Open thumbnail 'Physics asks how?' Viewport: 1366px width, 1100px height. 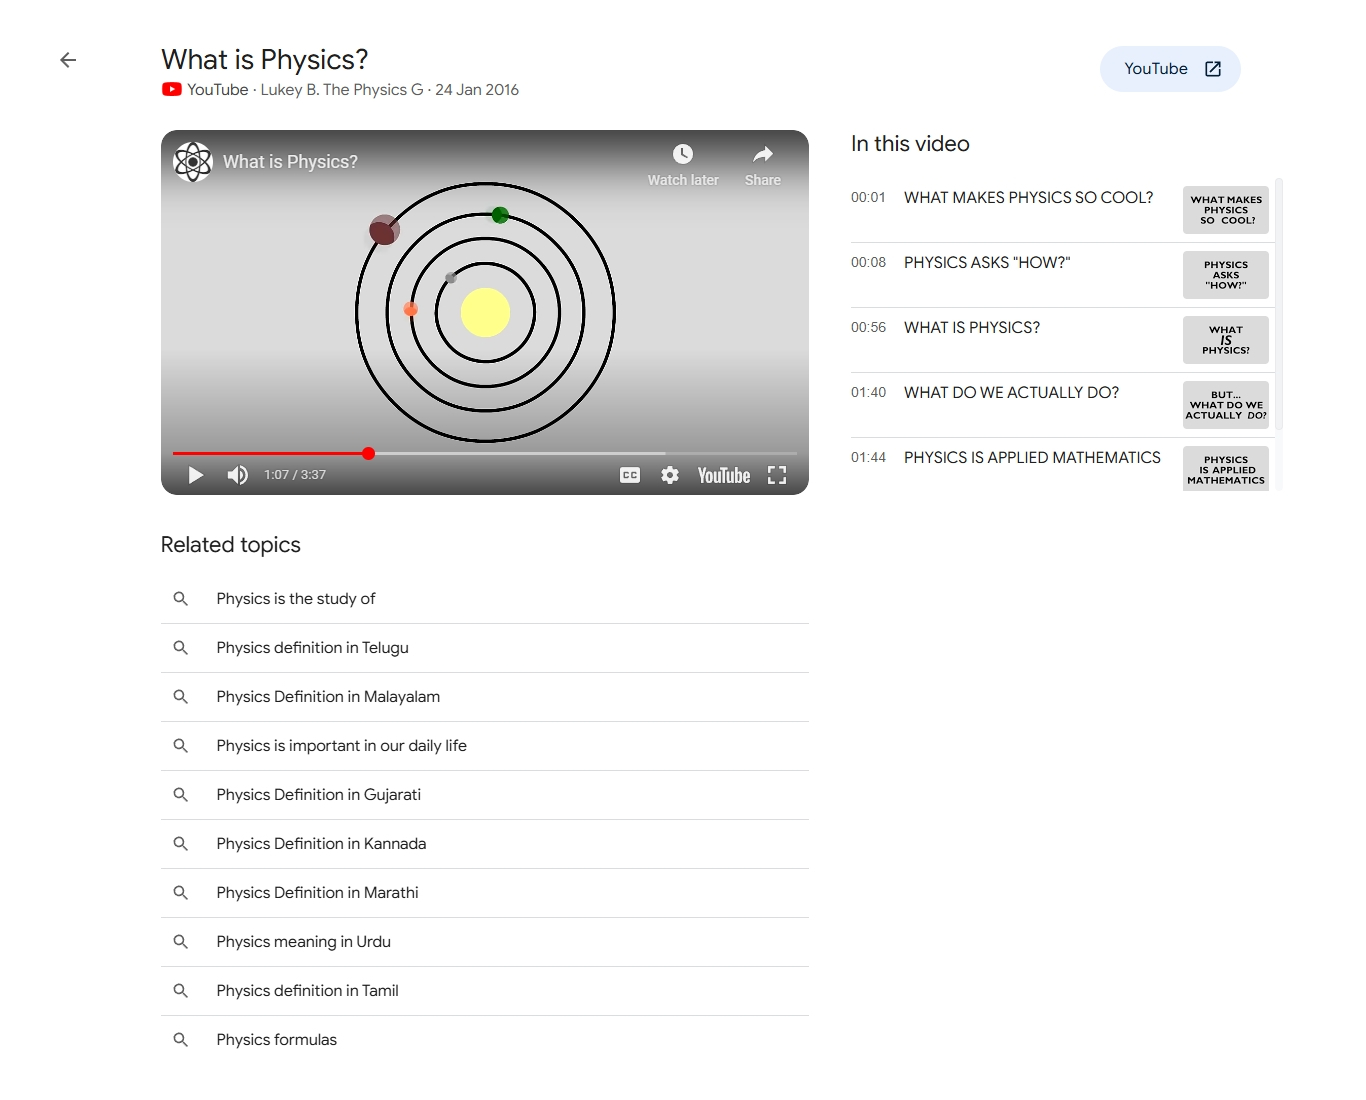point(1226,275)
